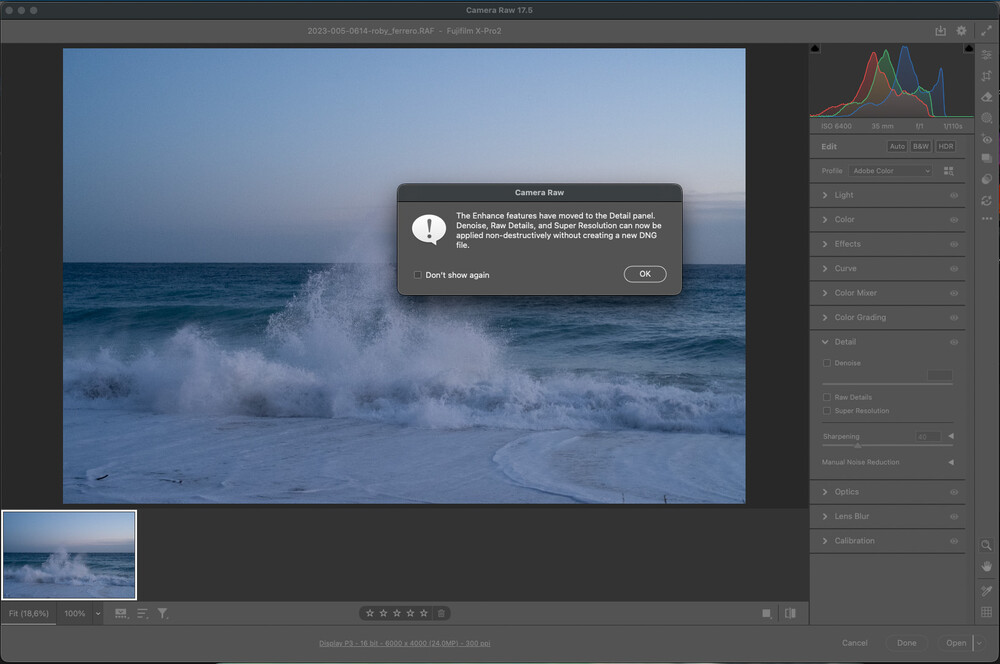Select the Healing eraser tool
This screenshot has width=1000, height=664.
[987, 97]
